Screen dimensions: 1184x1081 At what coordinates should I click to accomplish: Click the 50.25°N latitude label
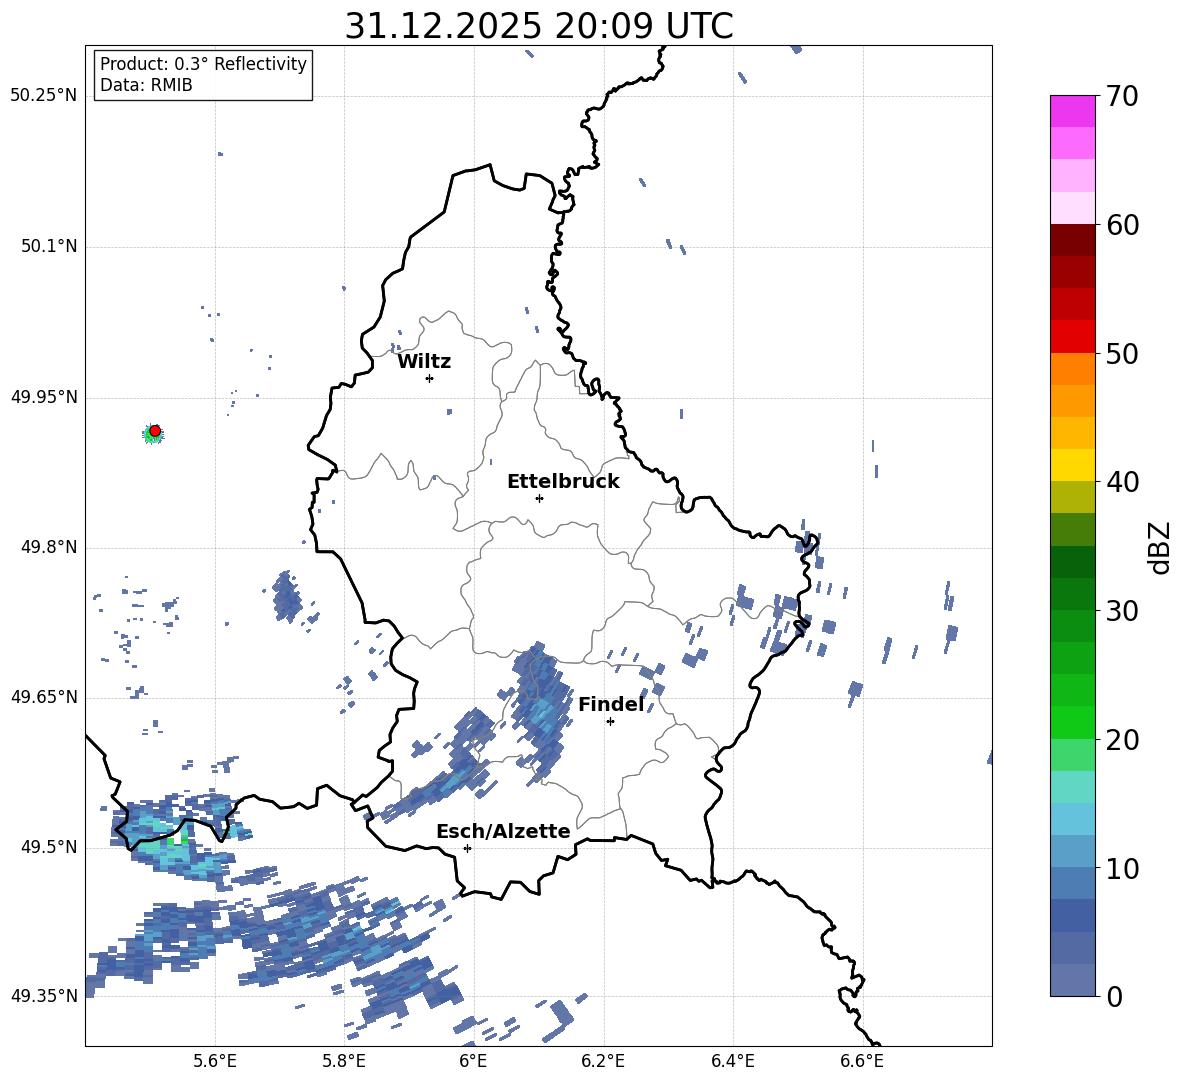point(44,96)
